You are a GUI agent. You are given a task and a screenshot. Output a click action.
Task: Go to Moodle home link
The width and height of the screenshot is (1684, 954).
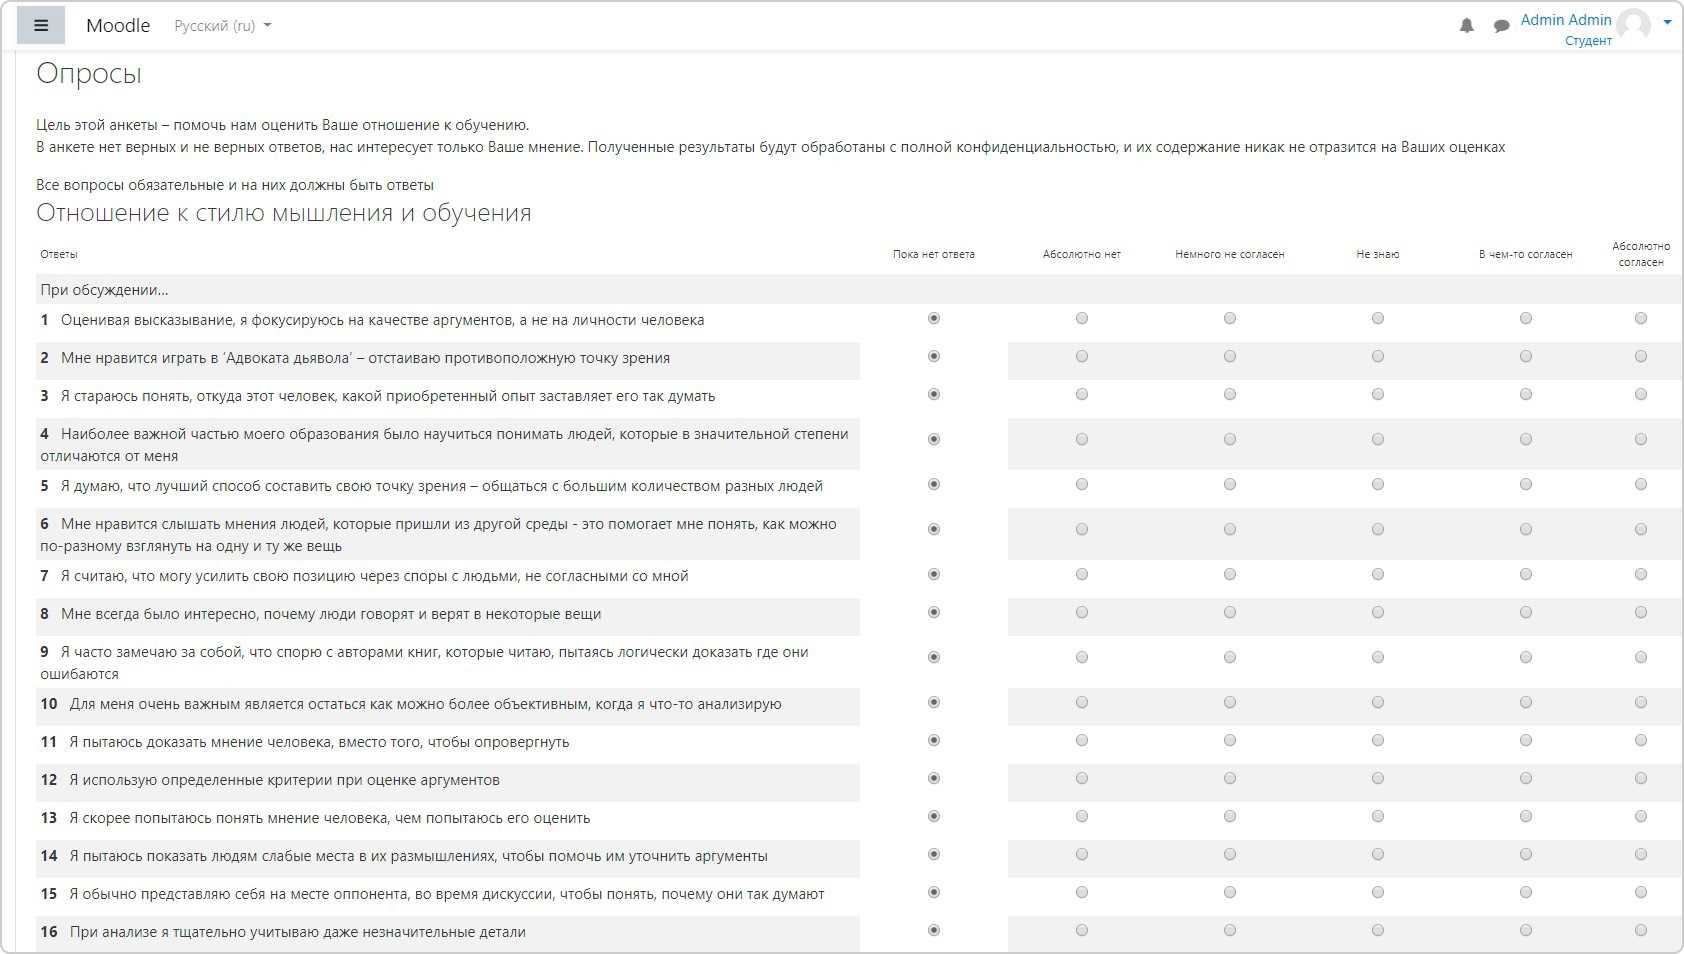coord(118,26)
